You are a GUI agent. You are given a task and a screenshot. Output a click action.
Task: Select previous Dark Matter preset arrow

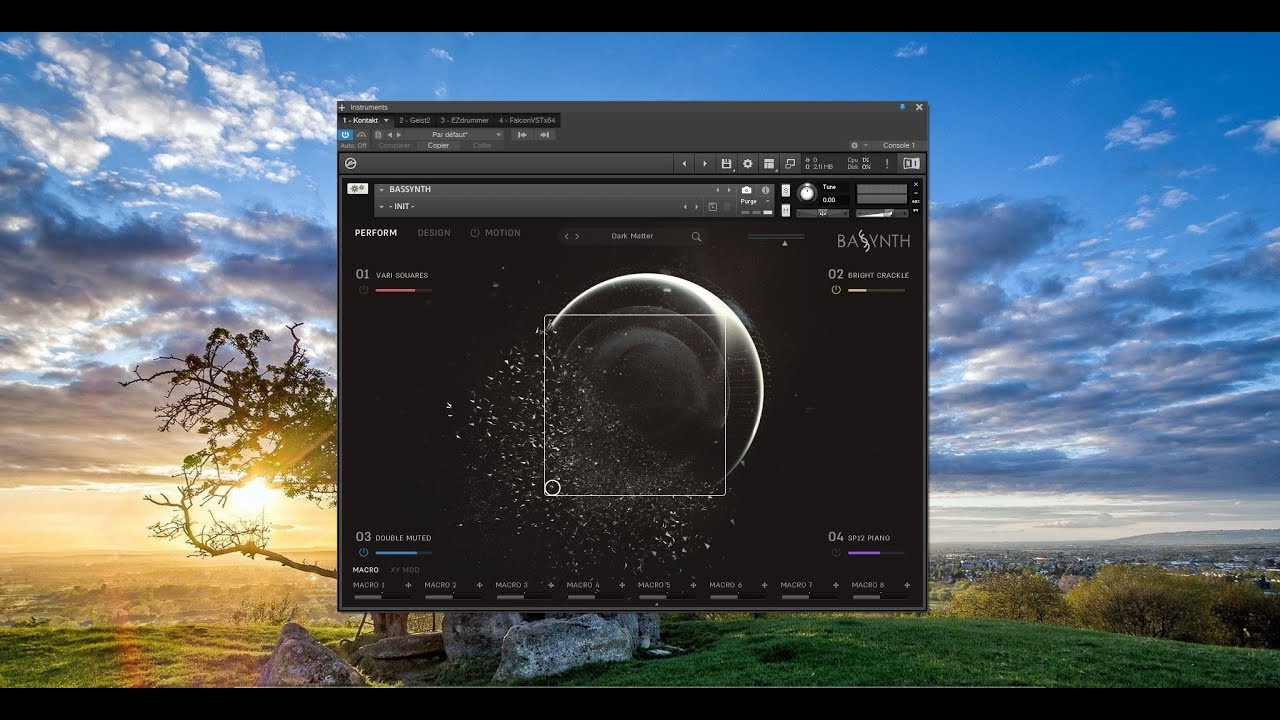[x=567, y=237]
